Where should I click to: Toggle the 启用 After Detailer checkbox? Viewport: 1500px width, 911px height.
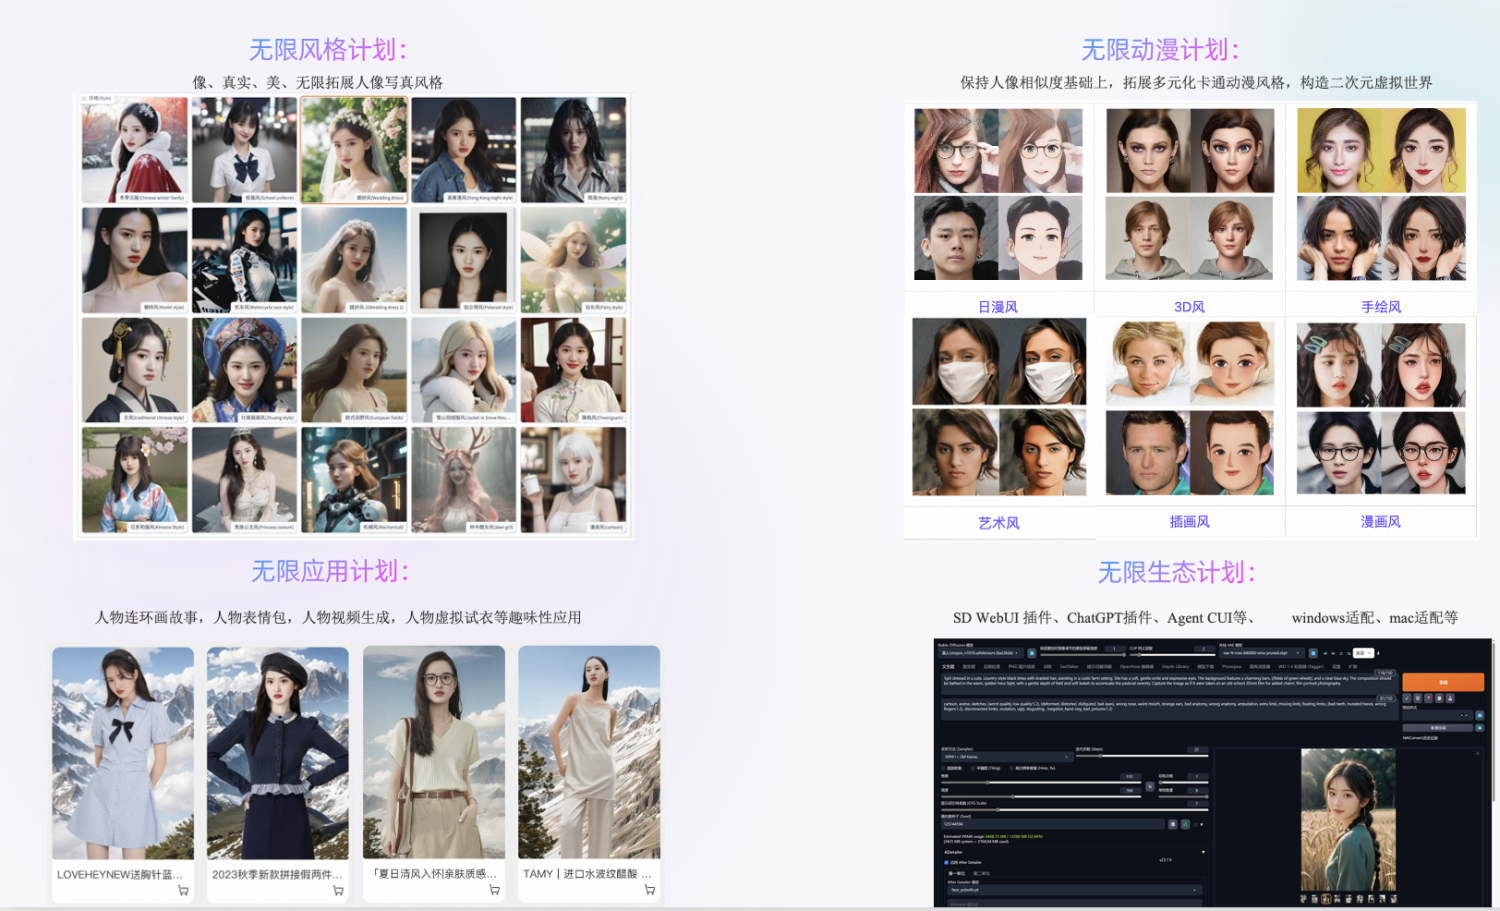(946, 862)
